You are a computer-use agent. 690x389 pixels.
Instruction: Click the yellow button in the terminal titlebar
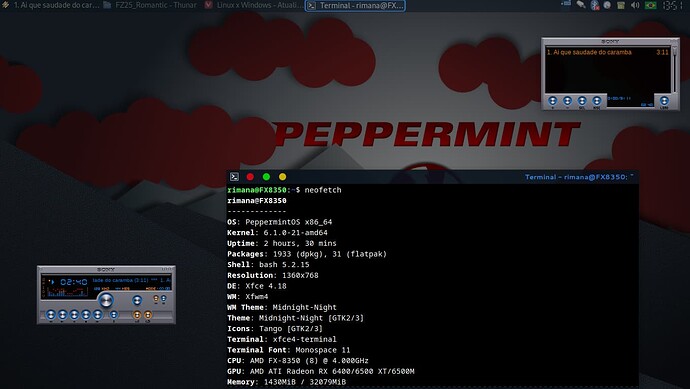(283, 177)
